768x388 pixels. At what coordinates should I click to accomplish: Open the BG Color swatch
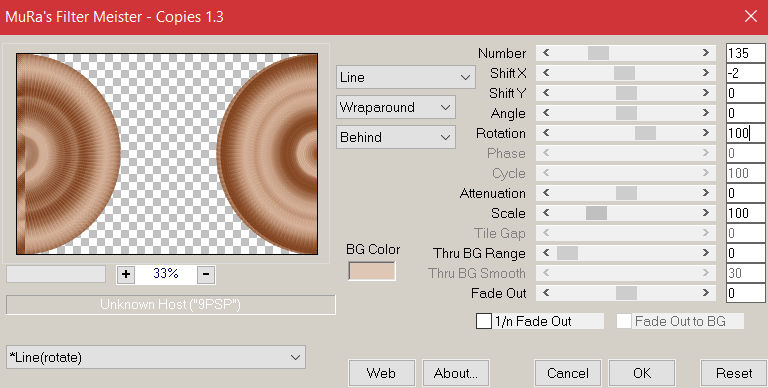click(x=372, y=271)
